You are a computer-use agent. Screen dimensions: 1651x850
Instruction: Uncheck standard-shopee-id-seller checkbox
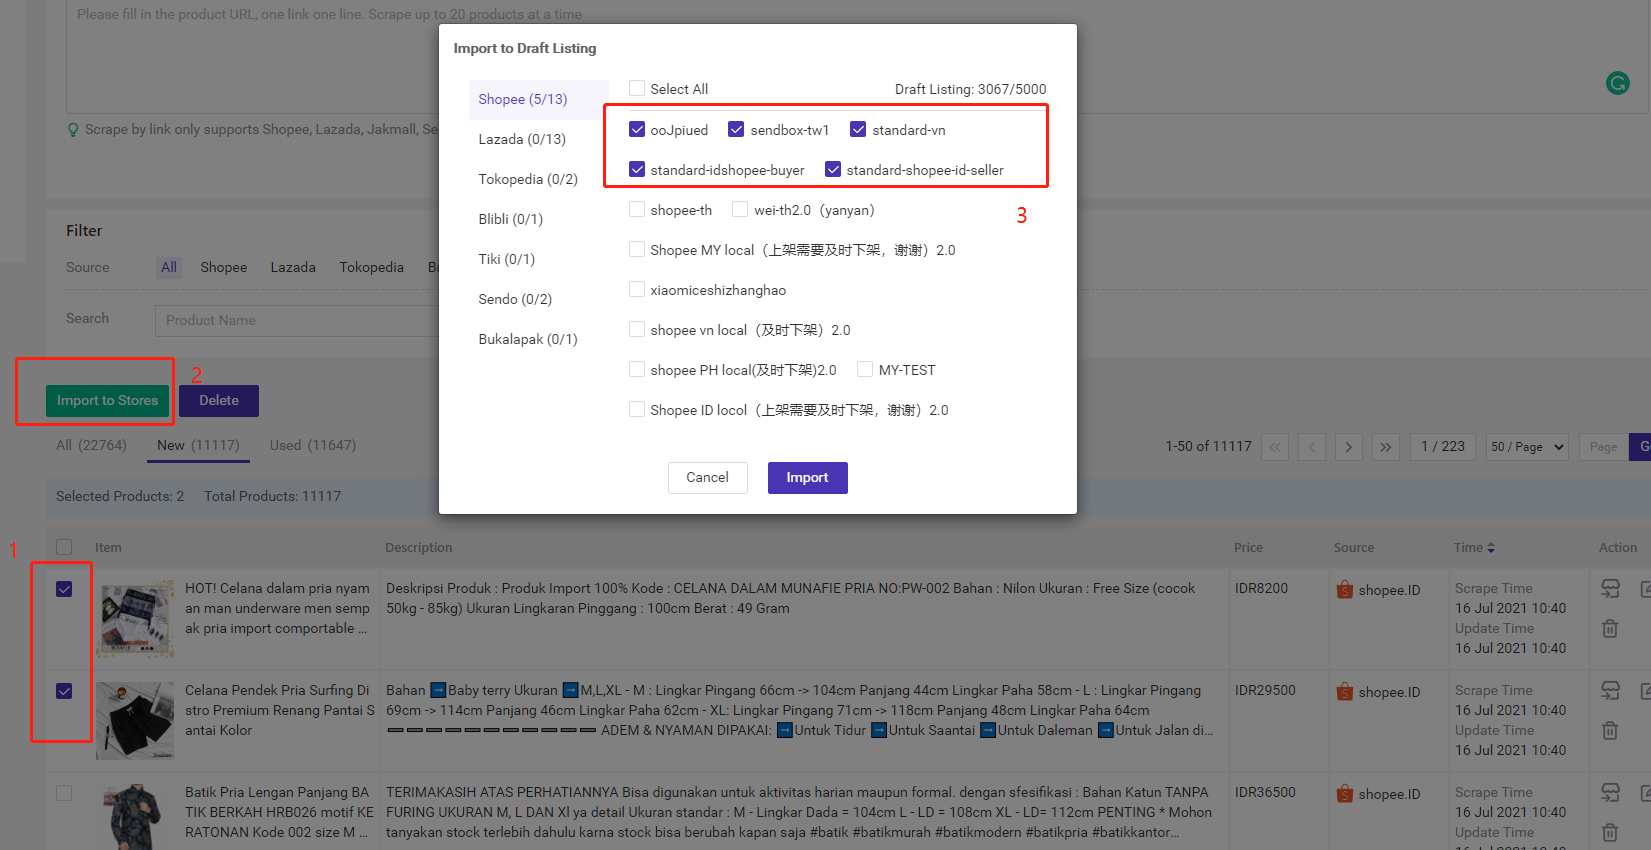pos(833,170)
